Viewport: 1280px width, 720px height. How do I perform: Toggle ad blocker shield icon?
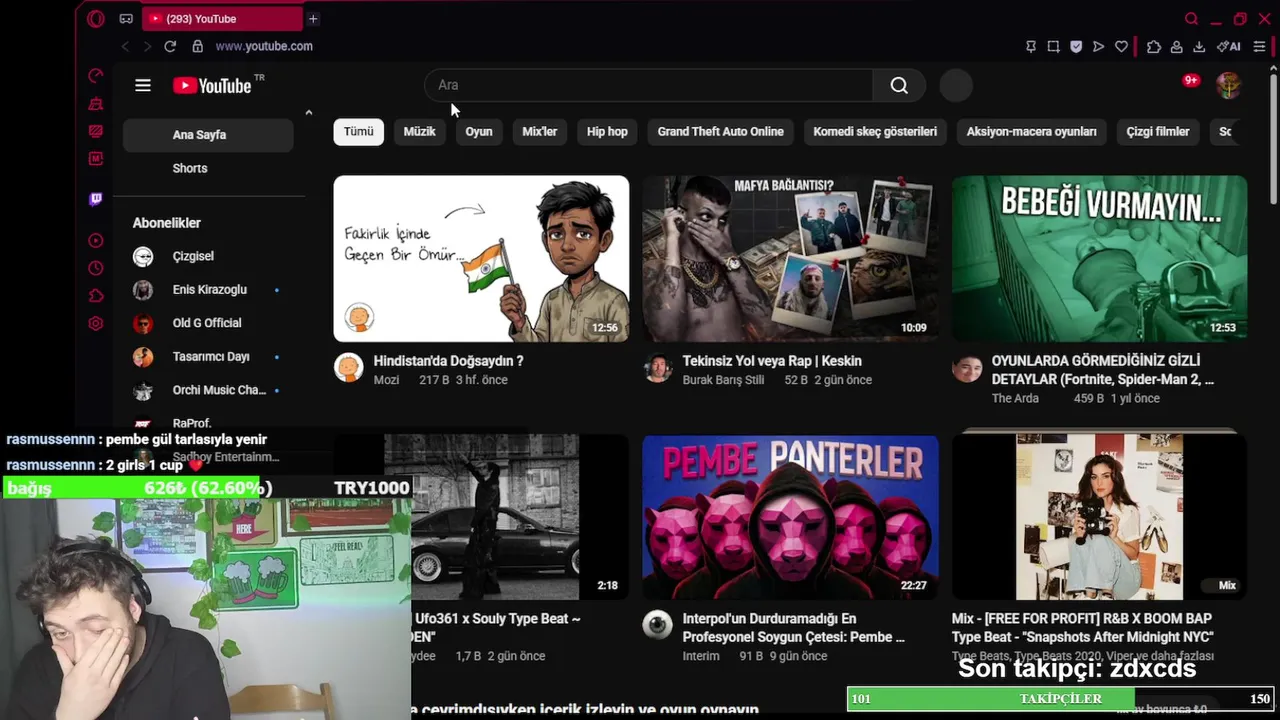point(1076,46)
